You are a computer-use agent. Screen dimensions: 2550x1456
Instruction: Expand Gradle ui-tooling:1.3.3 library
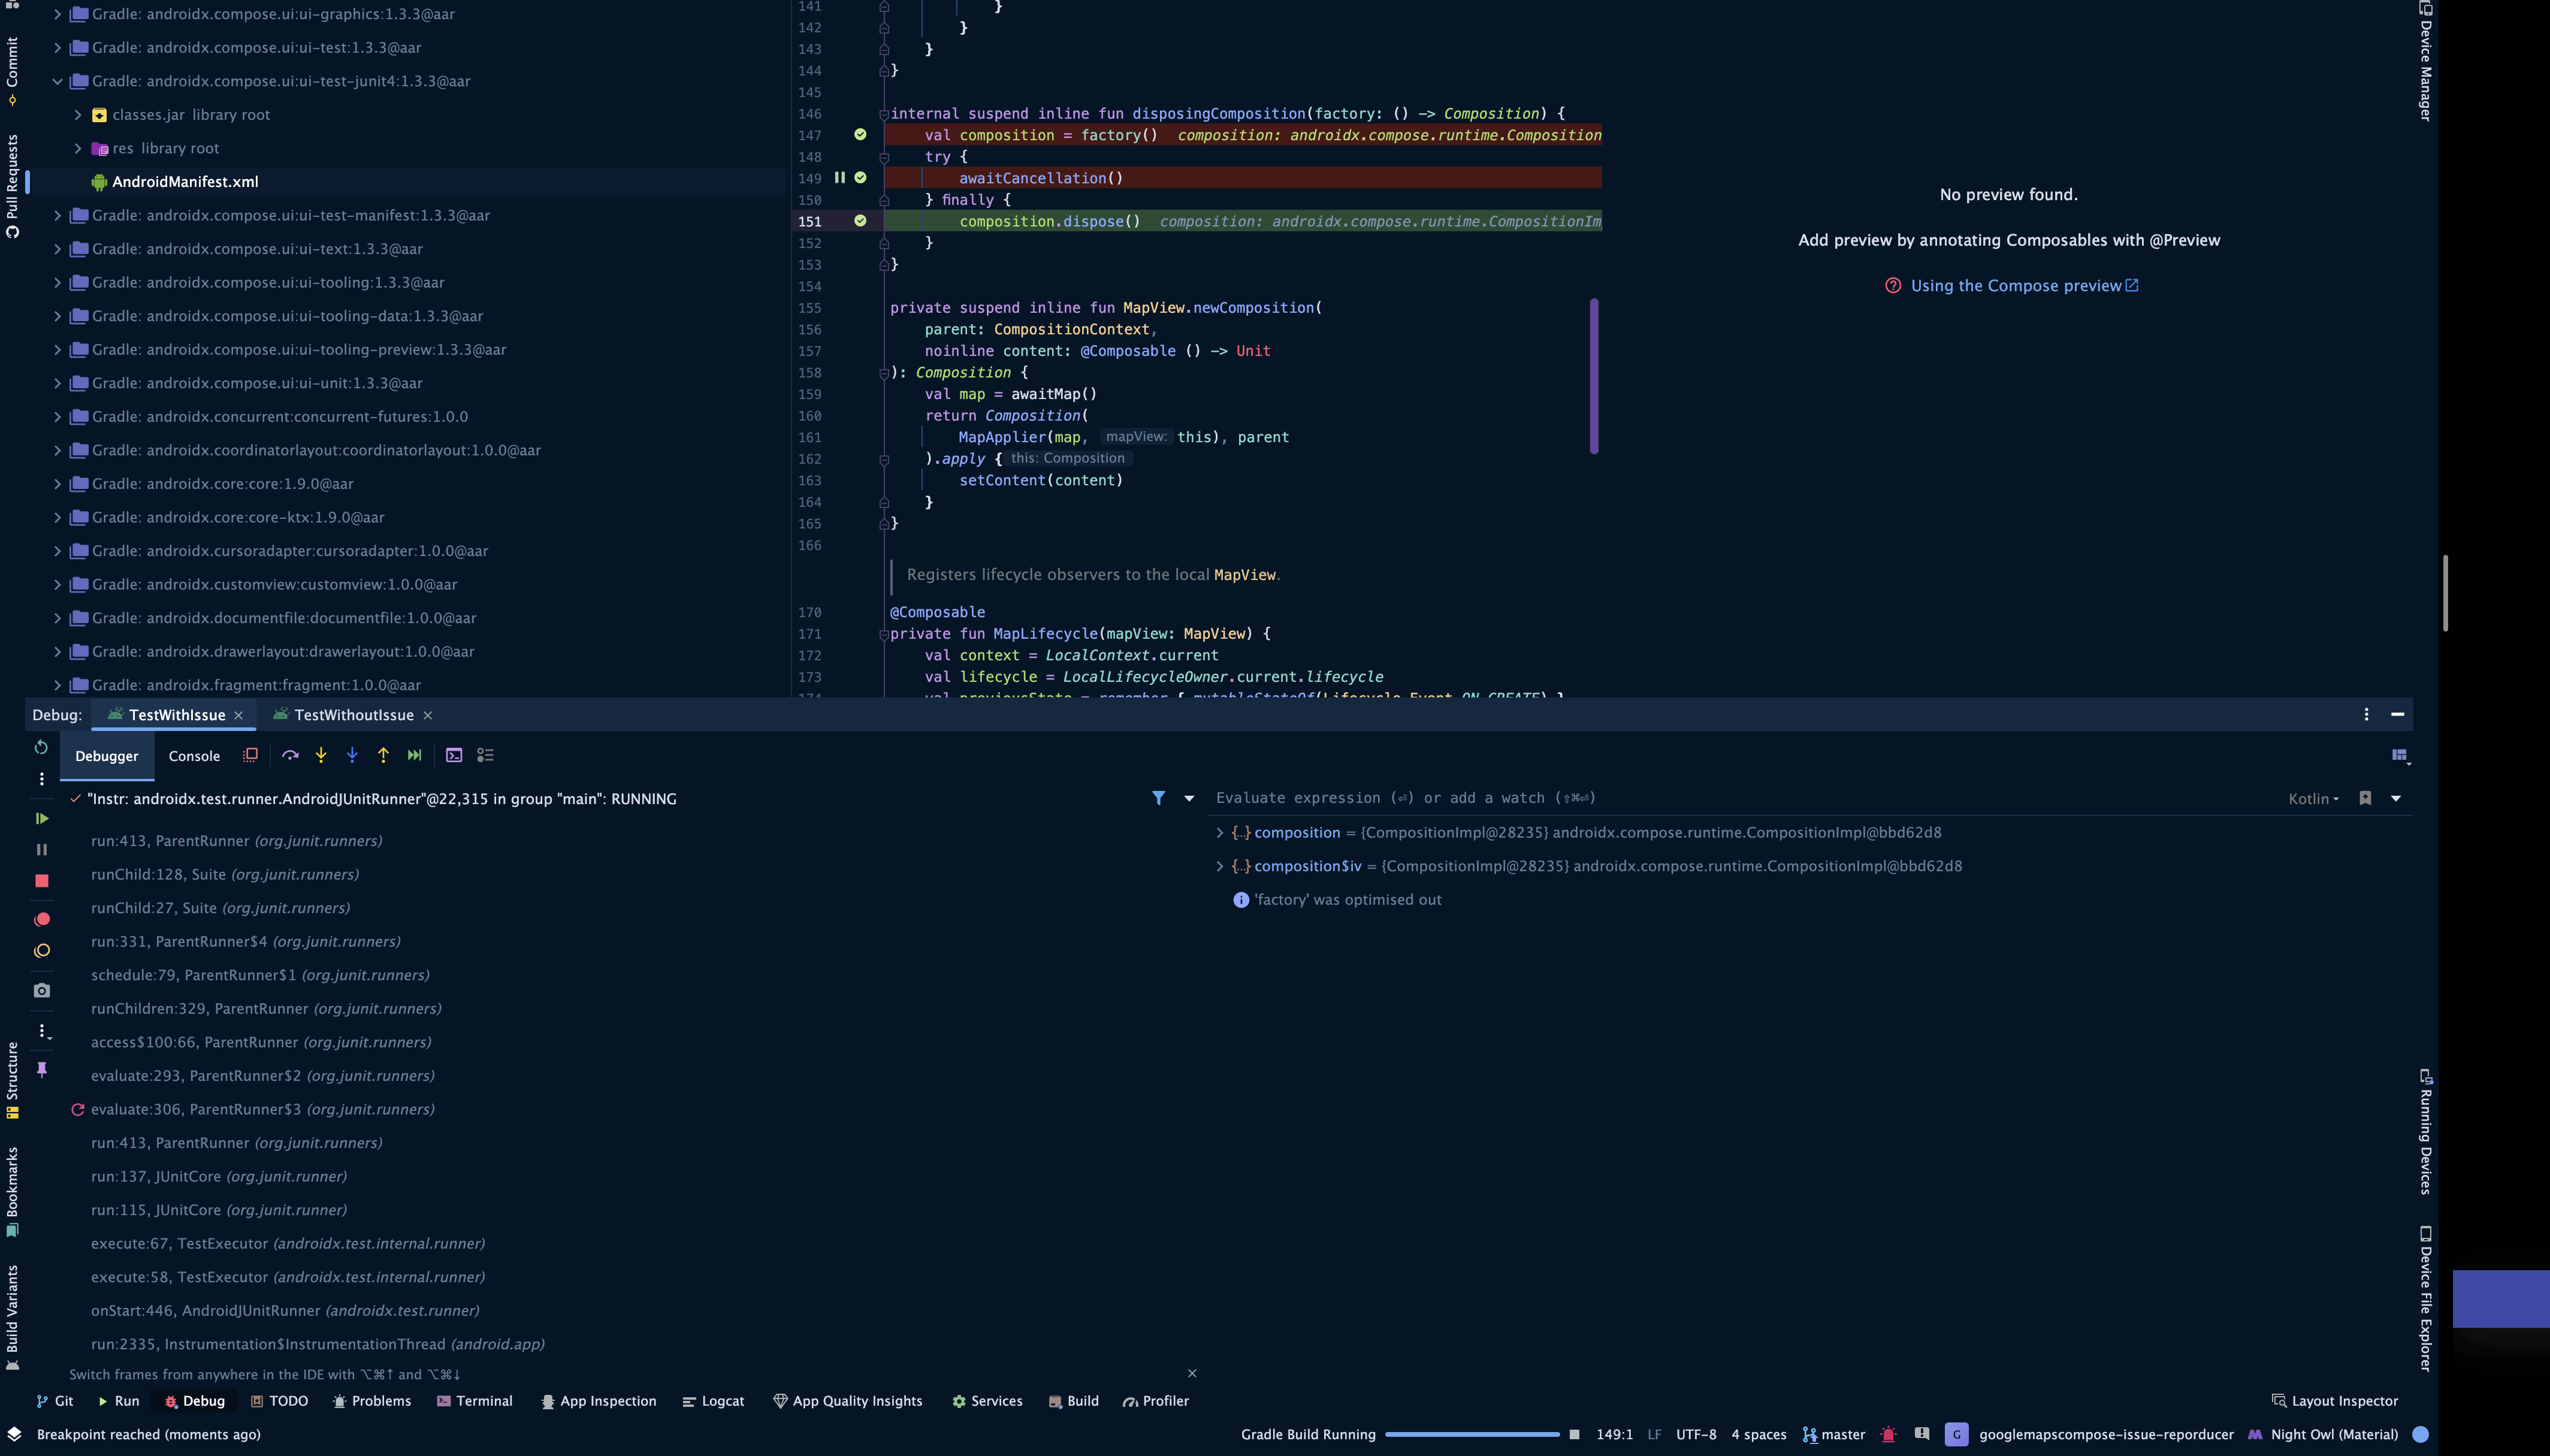point(57,282)
